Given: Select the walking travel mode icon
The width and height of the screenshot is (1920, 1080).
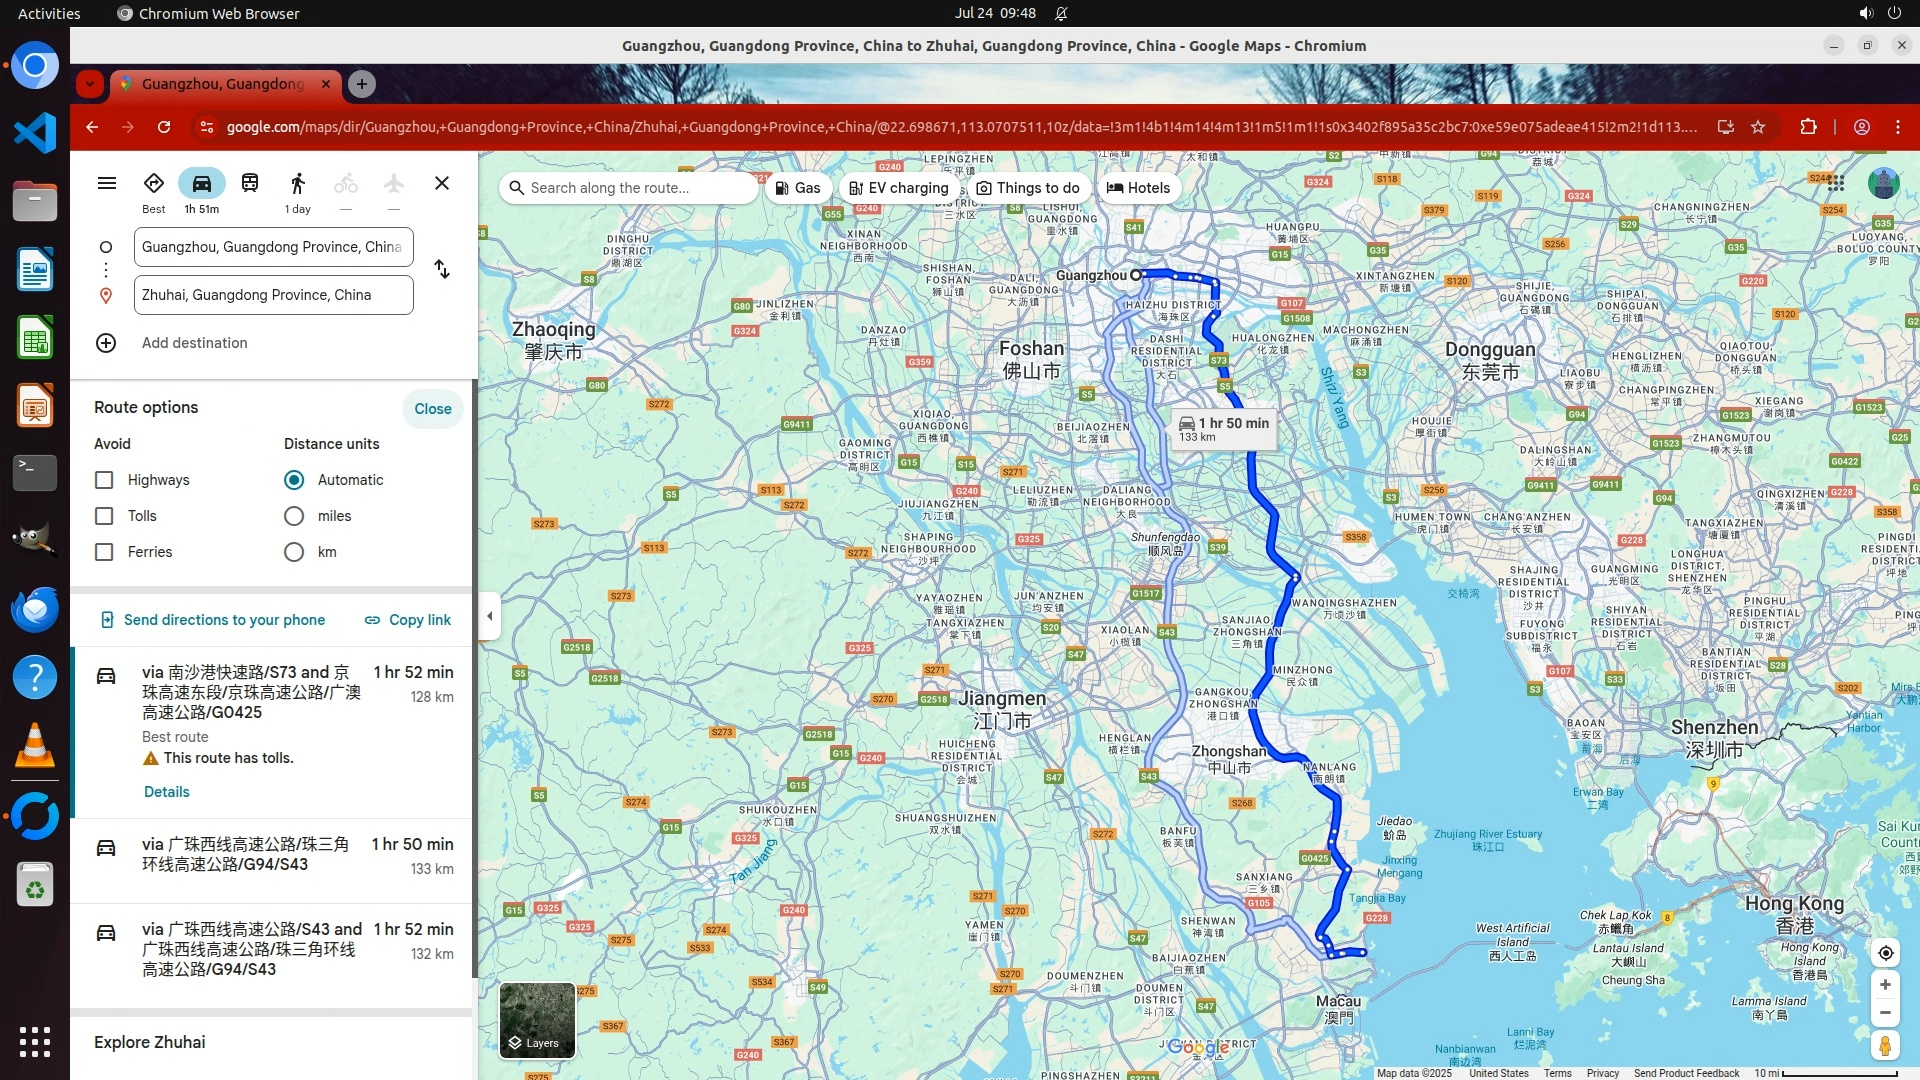Looking at the screenshot, I should click(x=297, y=184).
